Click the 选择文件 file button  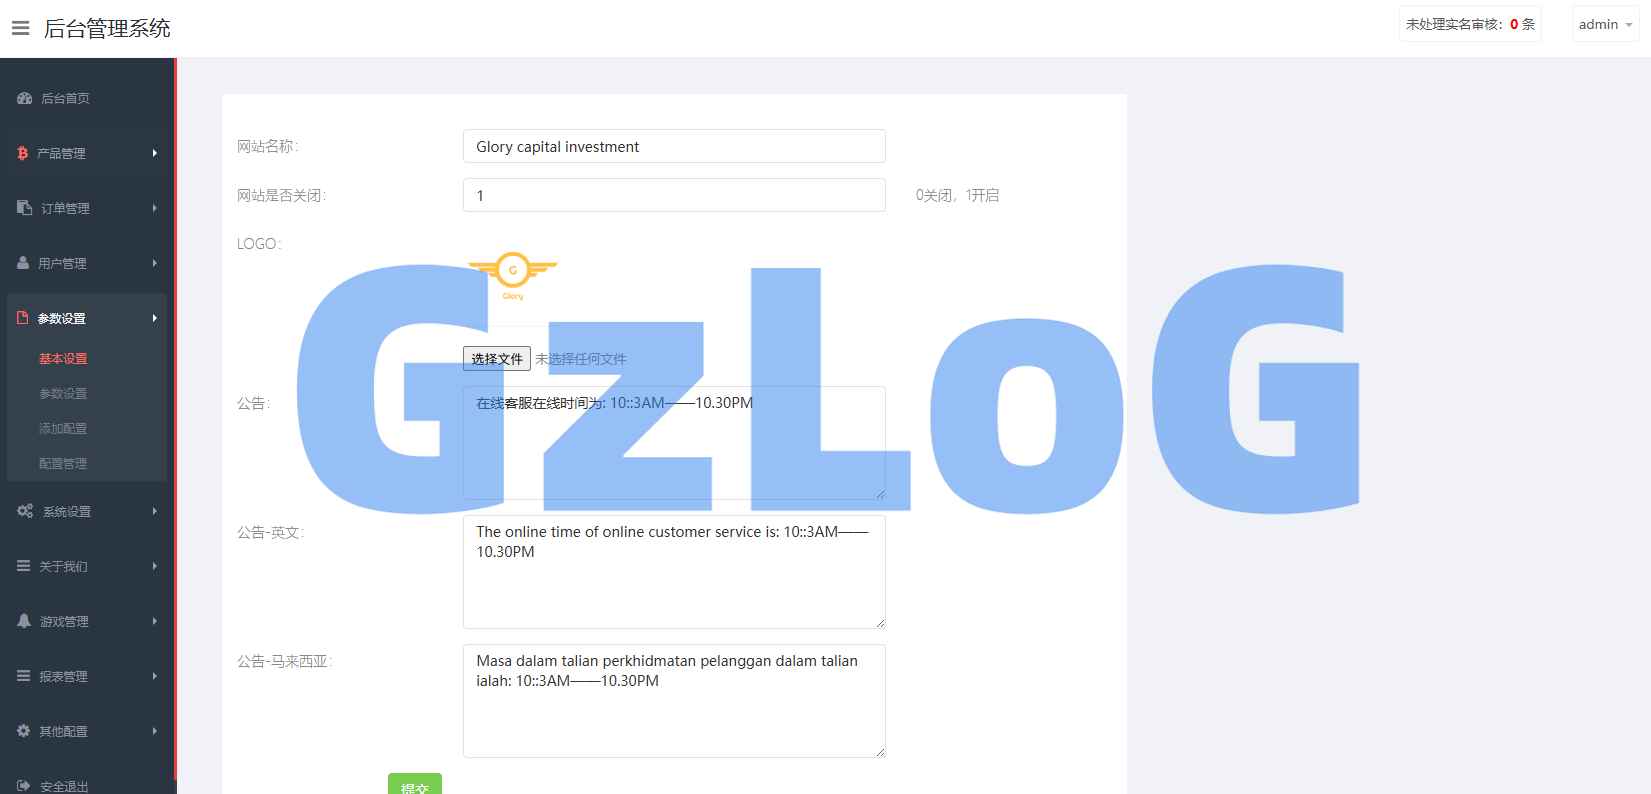497,359
